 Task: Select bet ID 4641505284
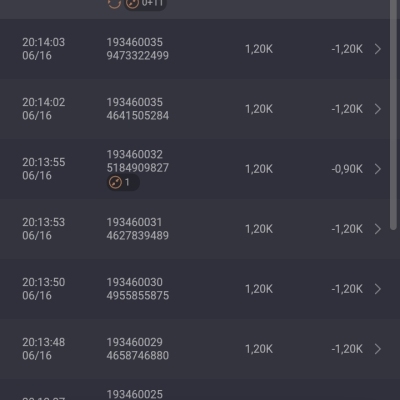138,116
